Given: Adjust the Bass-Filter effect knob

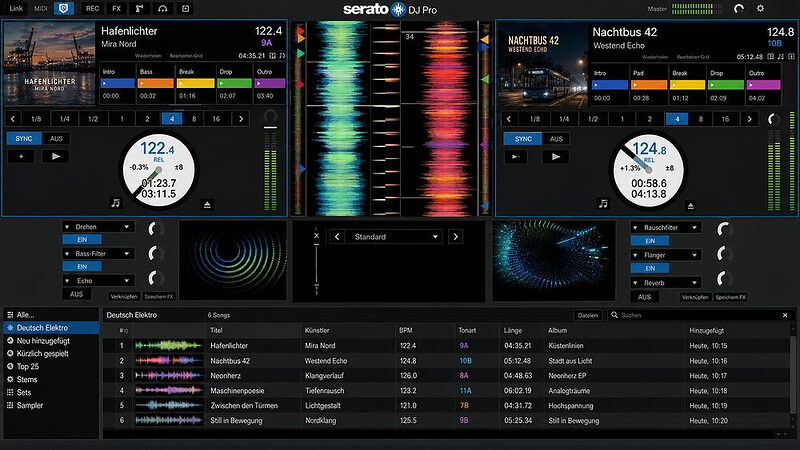Looking at the screenshot, I should coord(155,253).
